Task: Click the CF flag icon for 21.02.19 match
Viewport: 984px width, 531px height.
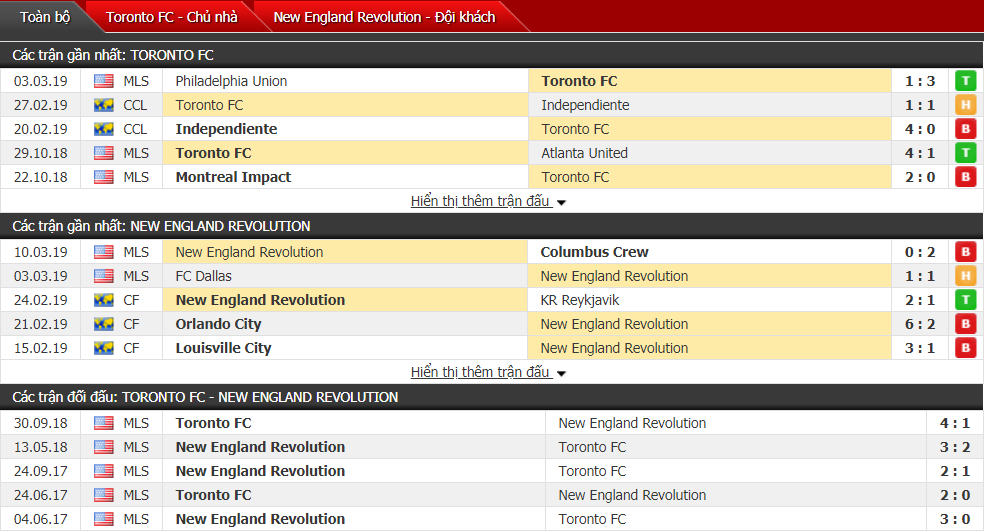Action: point(104,324)
